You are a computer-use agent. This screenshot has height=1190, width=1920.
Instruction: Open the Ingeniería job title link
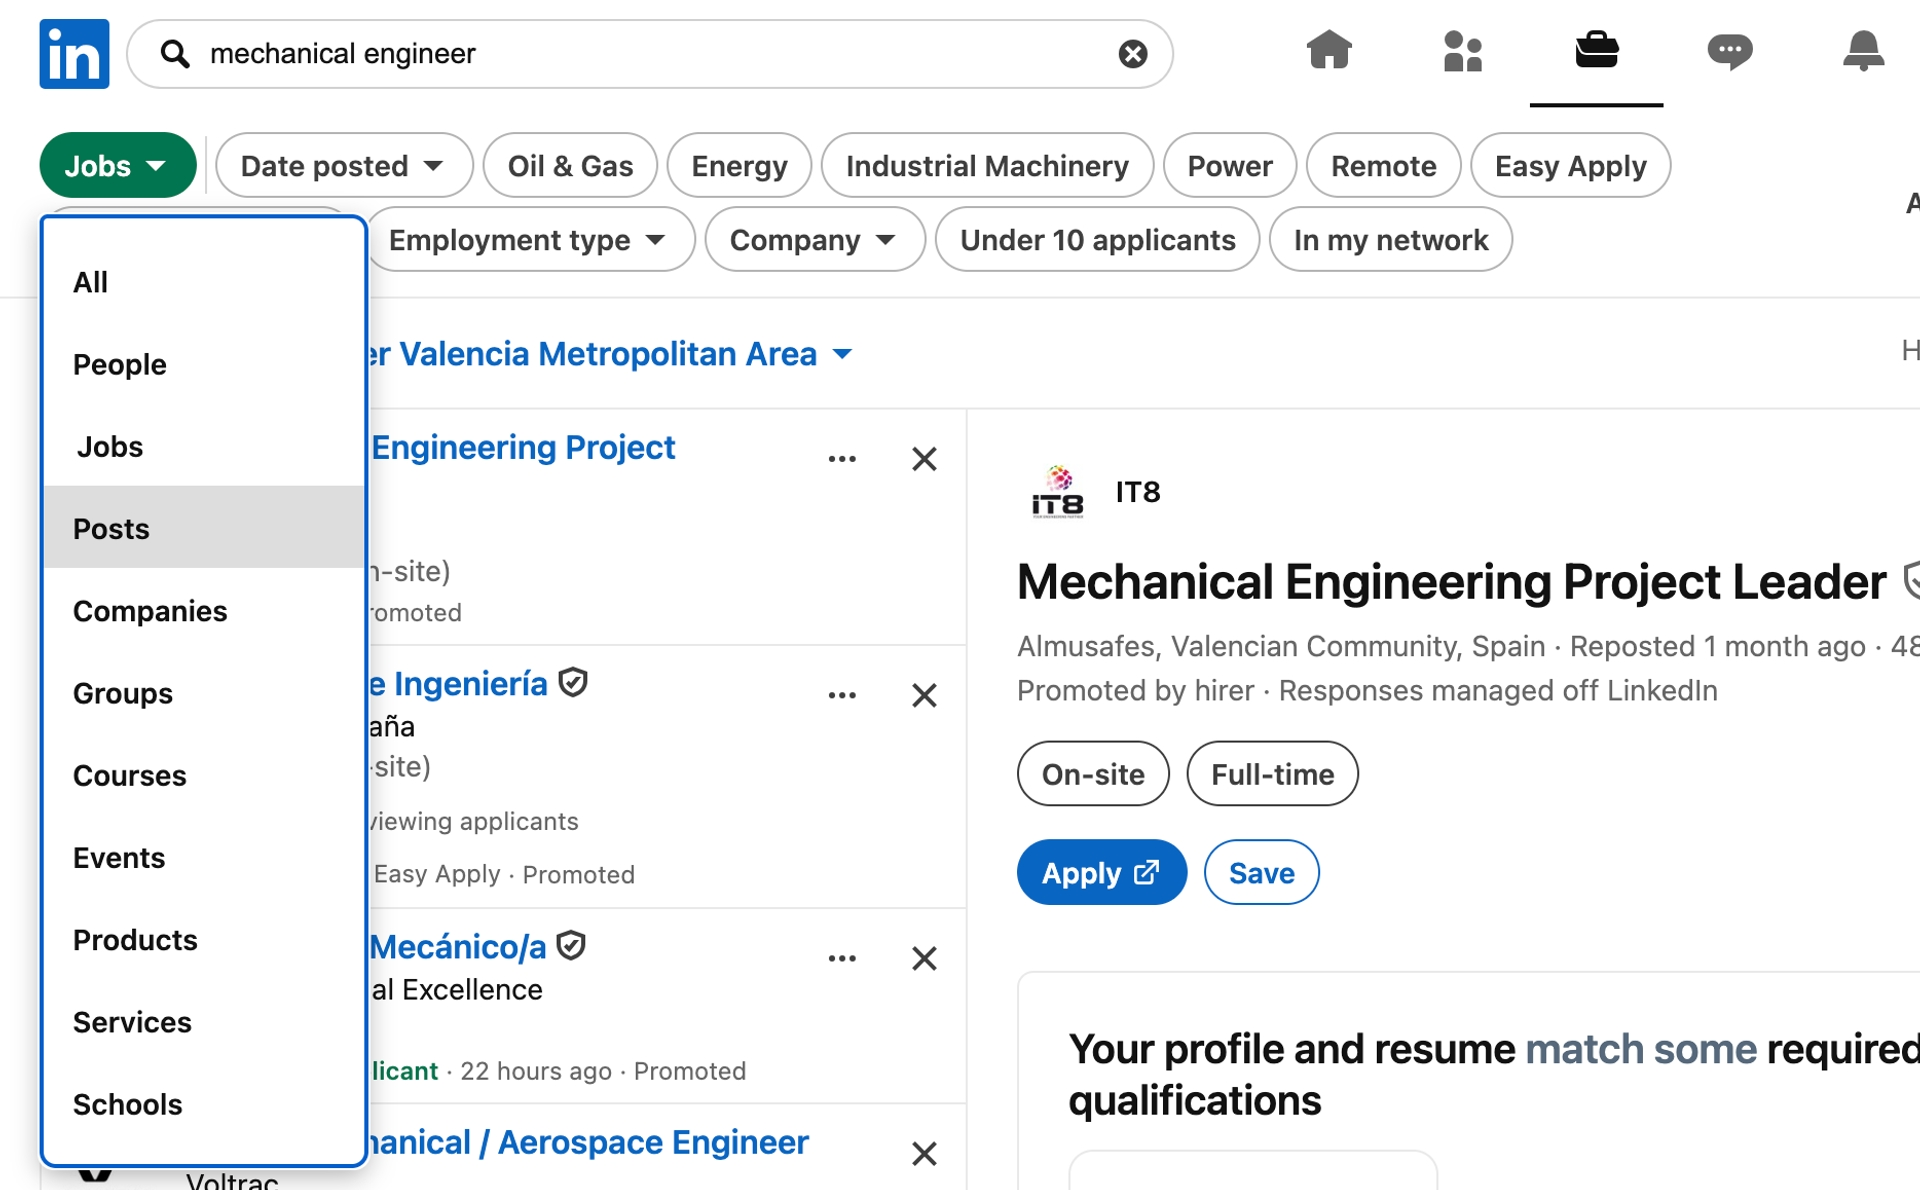click(458, 683)
